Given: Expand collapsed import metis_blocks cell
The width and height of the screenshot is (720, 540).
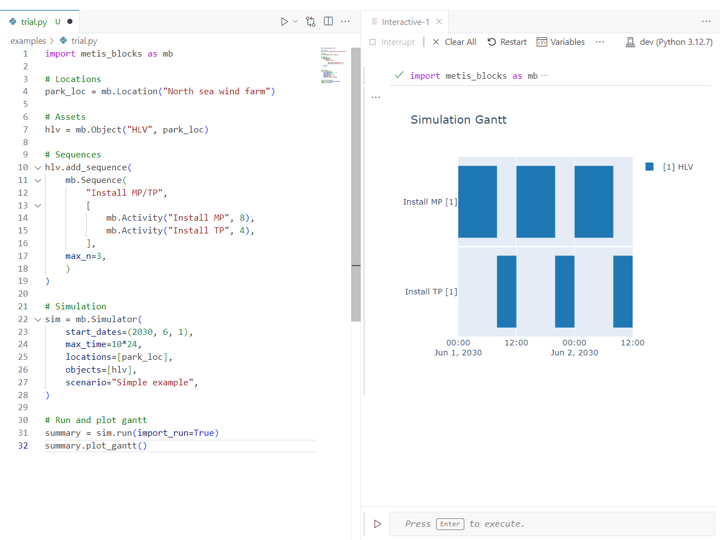Looking at the screenshot, I should pyautogui.click(x=545, y=76).
